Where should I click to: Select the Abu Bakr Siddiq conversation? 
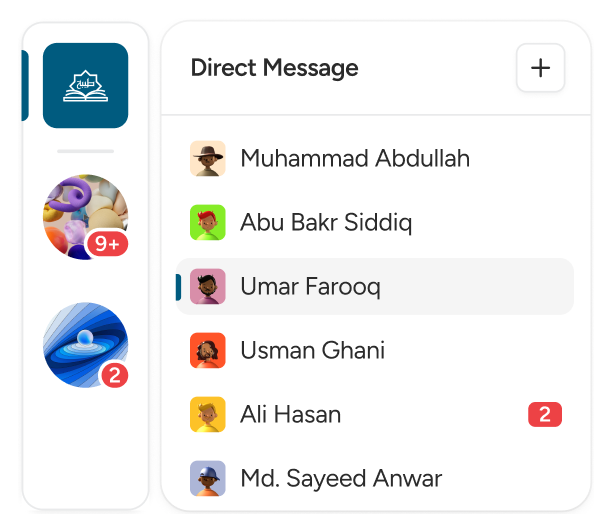[326, 222]
